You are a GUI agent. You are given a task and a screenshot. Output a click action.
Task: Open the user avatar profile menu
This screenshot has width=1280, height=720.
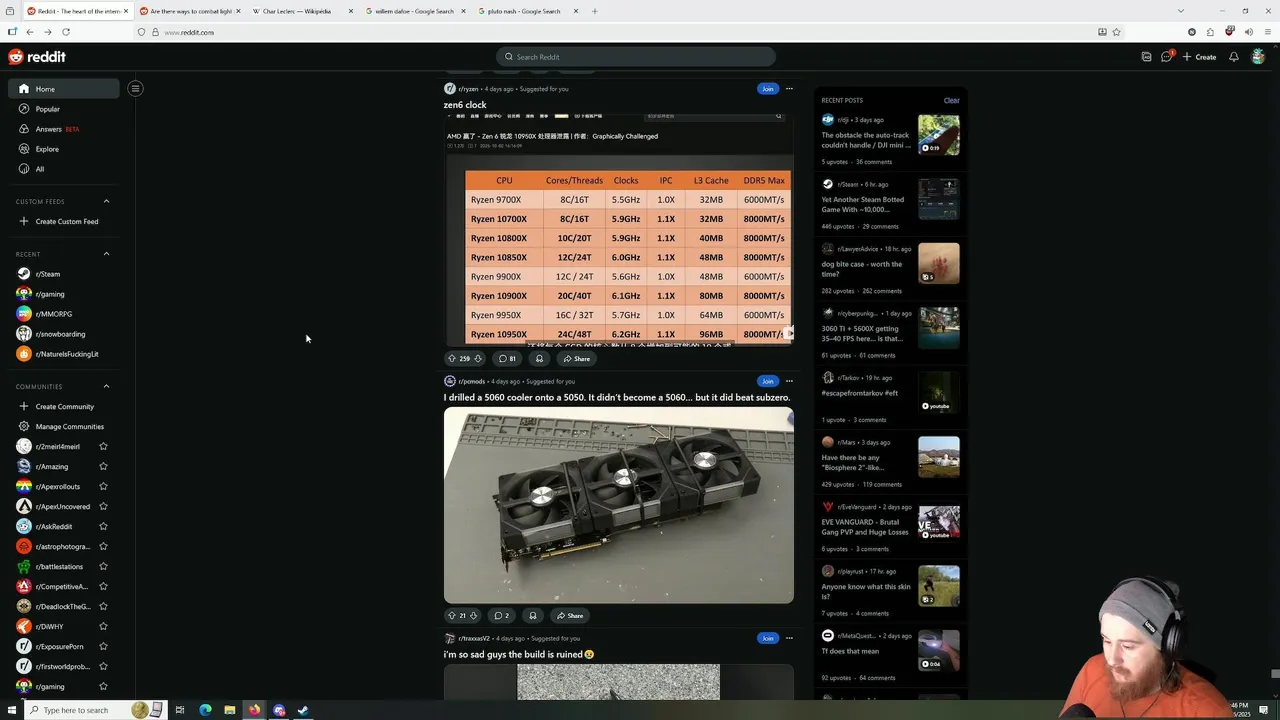(1258, 57)
